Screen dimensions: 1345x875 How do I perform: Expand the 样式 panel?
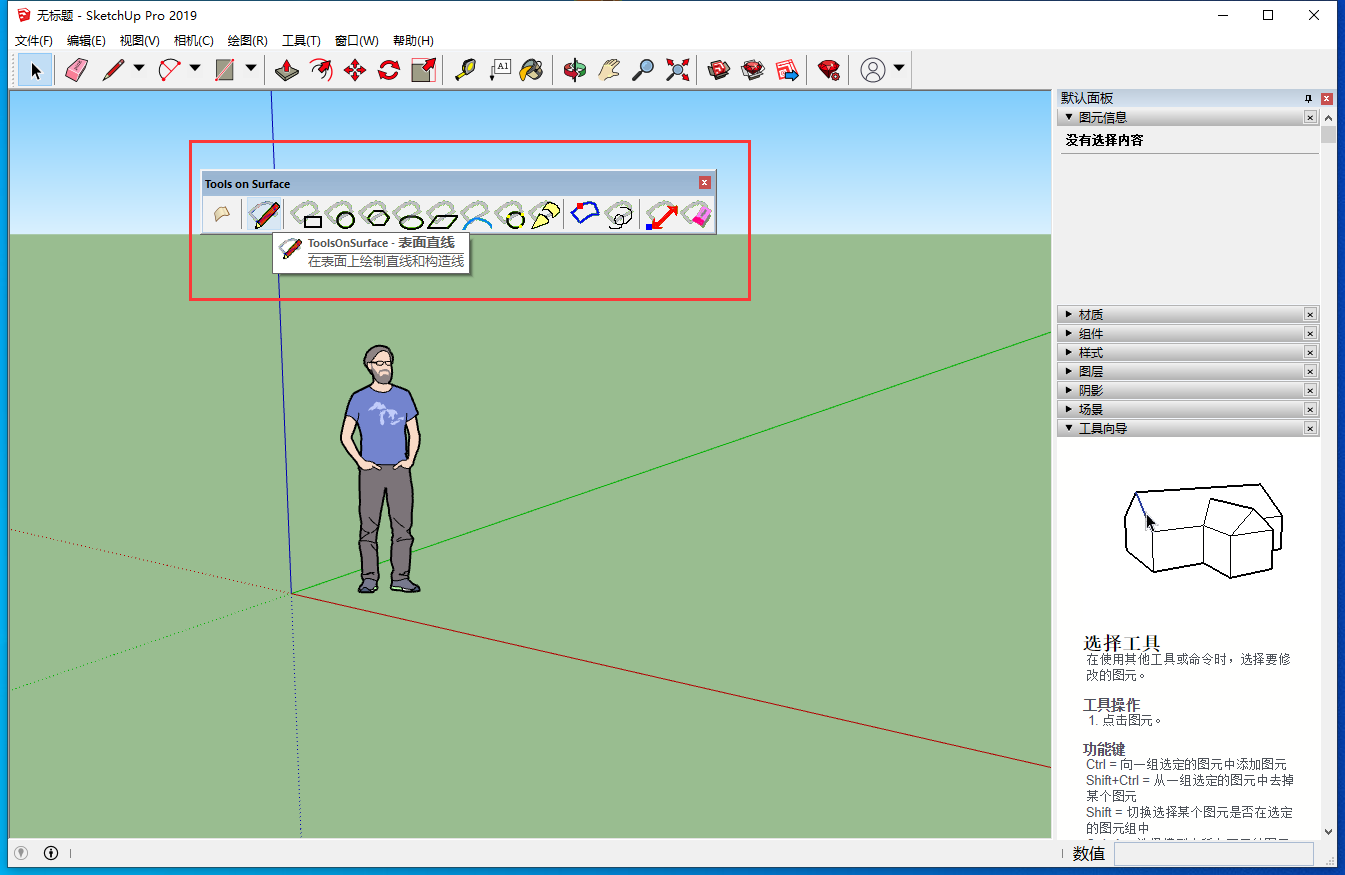tap(1068, 353)
